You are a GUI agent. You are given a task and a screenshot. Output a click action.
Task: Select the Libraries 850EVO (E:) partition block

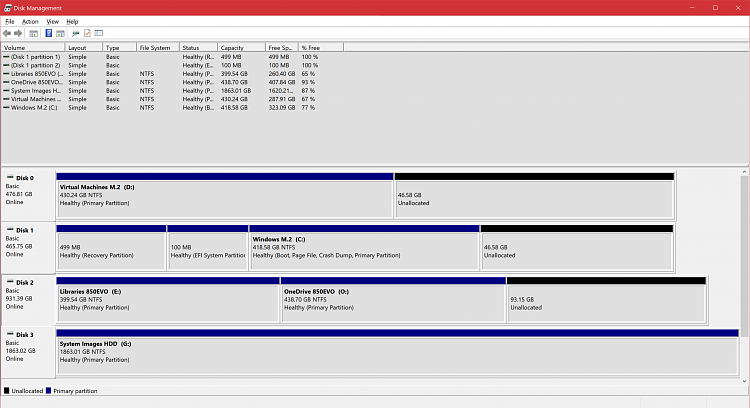[168, 300]
